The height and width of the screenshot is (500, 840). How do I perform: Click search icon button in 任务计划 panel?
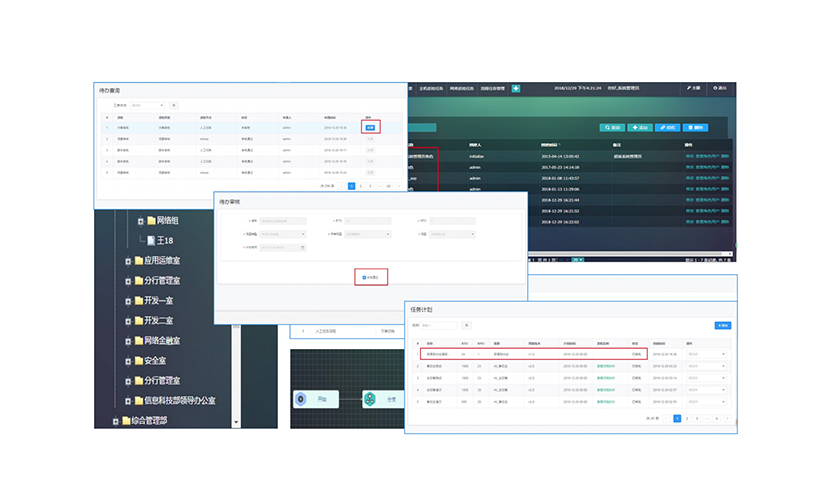[x=465, y=325]
